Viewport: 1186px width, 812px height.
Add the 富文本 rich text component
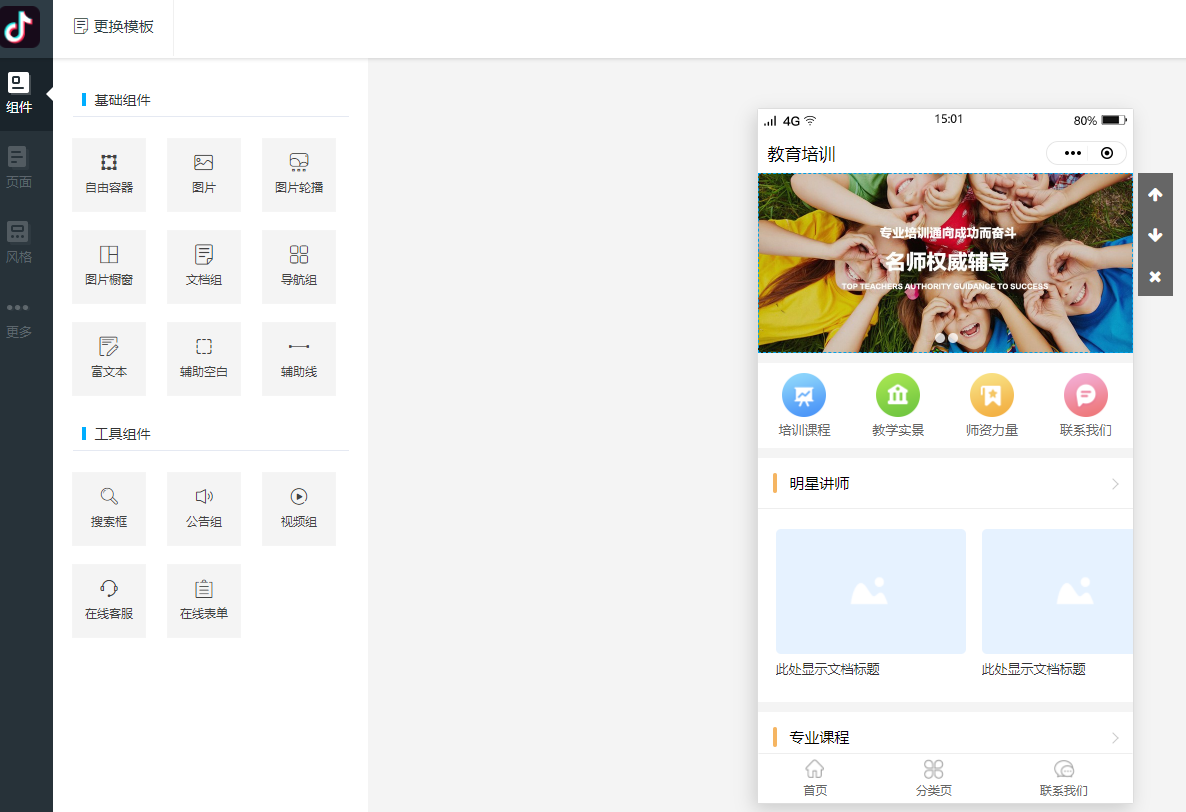pos(109,359)
